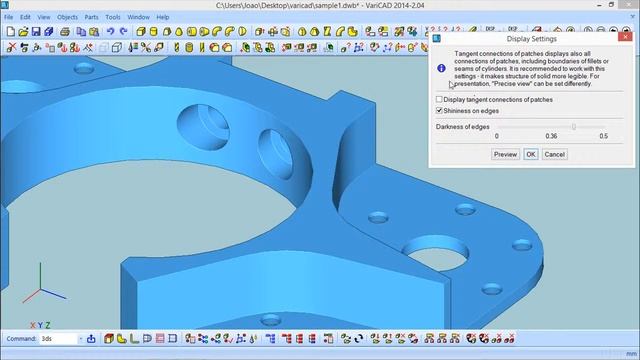This screenshot has height=360, width=640.
Task: Open the Command box dropdown arrow
Action: point(80,339)
